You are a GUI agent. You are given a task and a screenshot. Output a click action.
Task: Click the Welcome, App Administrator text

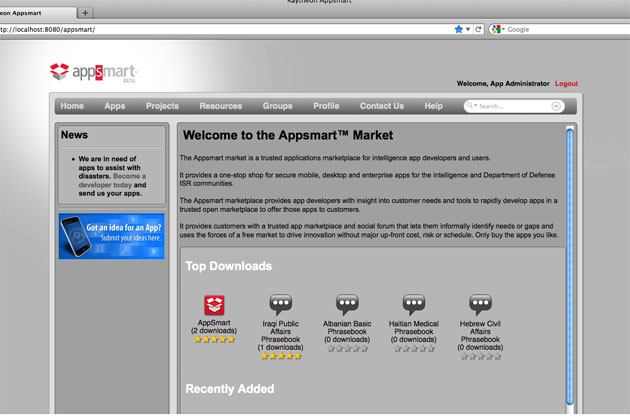point(503,84)
